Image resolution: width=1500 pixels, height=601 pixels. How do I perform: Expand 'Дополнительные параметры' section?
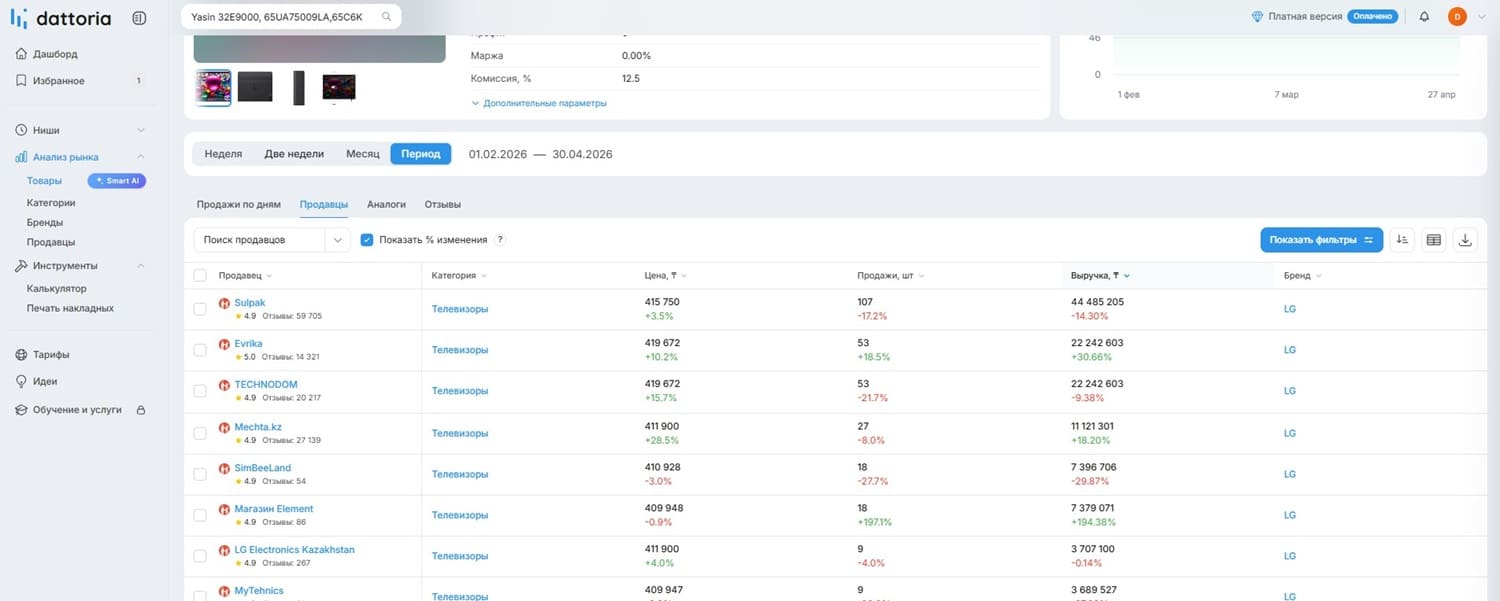click(539, 103)
